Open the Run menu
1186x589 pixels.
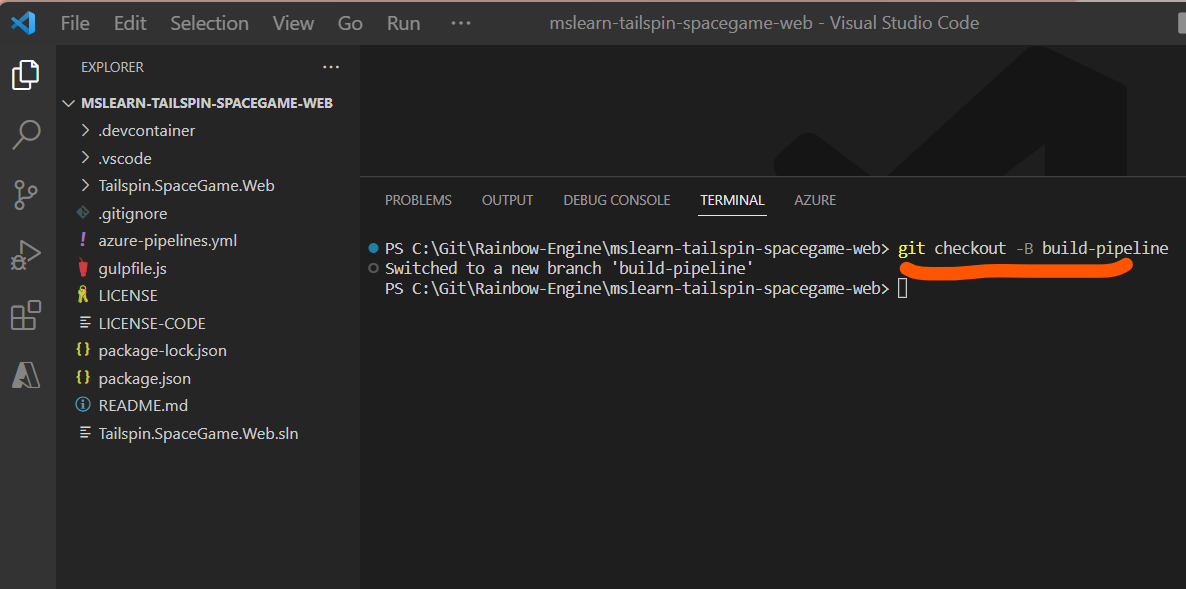click(403, 23)
